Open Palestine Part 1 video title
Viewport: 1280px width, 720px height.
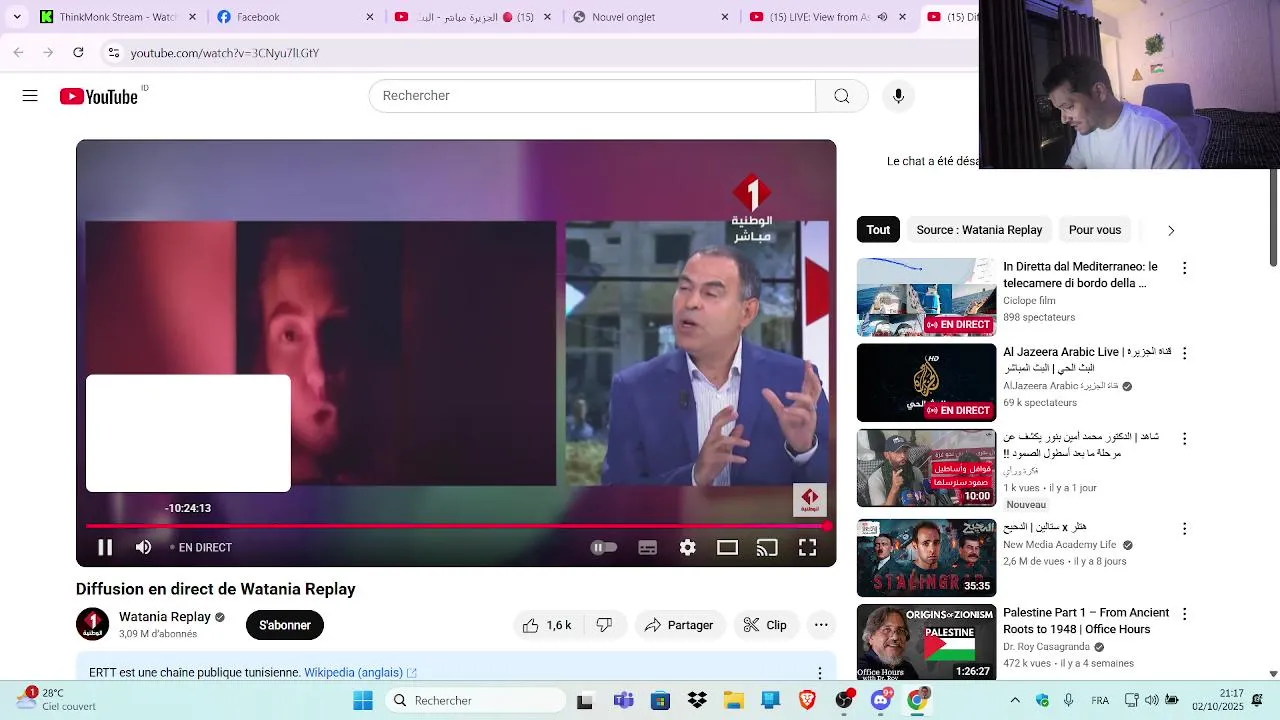[x=1086, y=621]
